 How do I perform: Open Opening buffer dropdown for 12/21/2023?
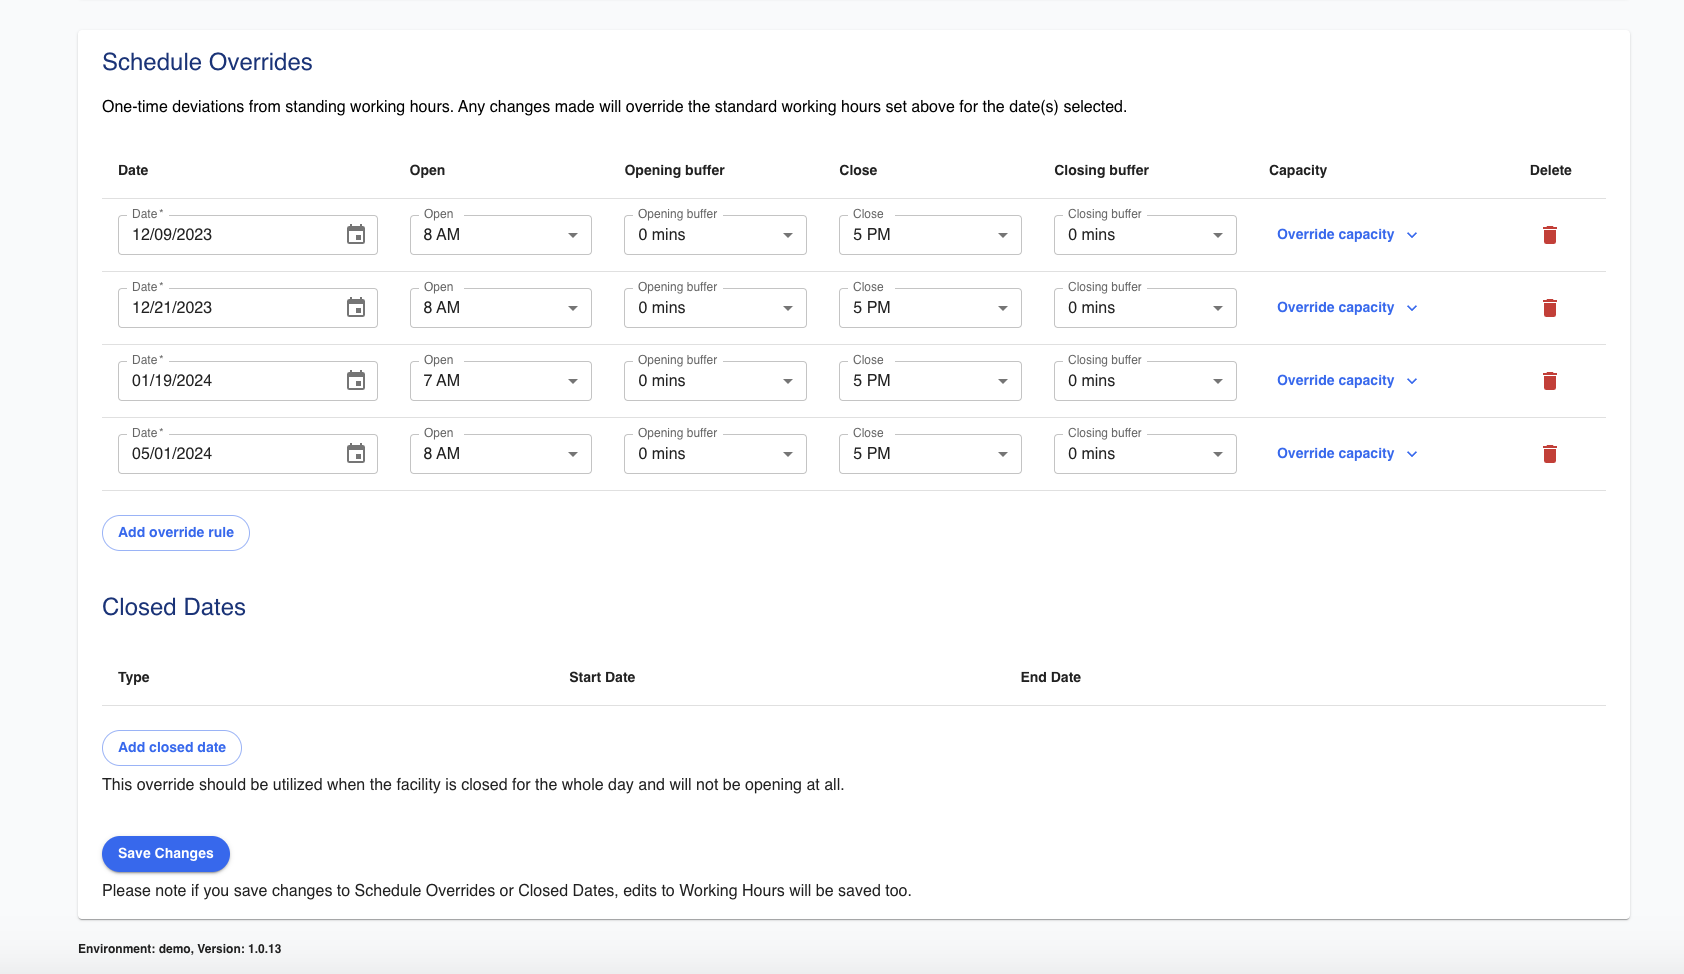pyautogui.click(x=714, y=308)
